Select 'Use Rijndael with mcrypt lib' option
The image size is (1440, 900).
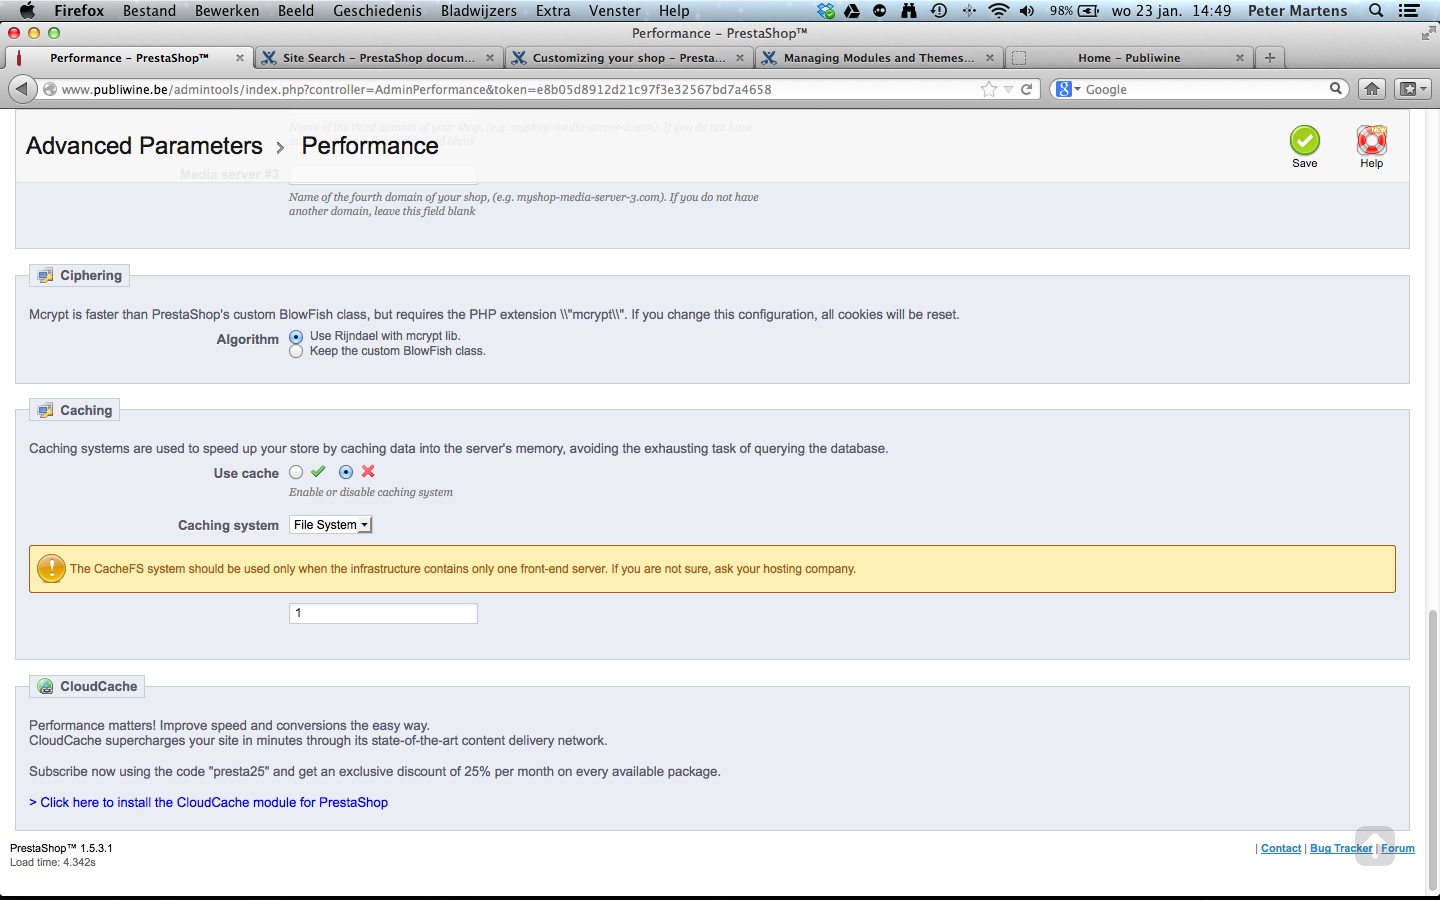pos(296,337)
